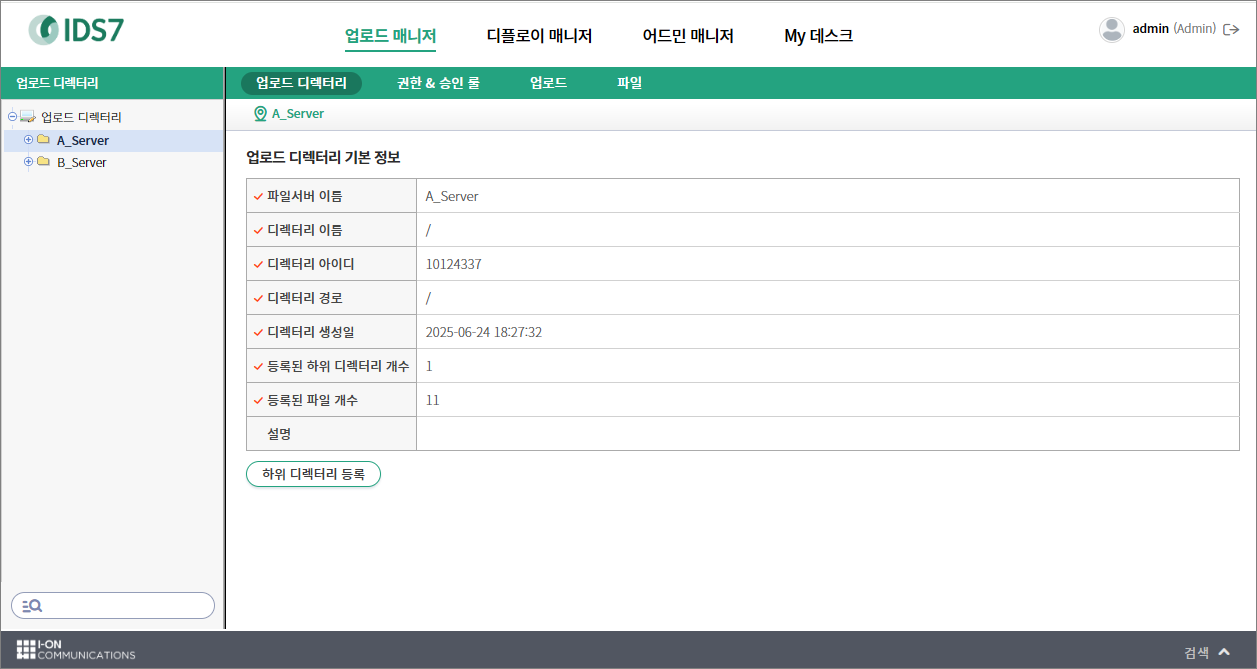Image resolution: width=1257 pixels, height=669 pixels.
Task: Click the A_Server folder icon in tree
Action: [x=43, y=140]
